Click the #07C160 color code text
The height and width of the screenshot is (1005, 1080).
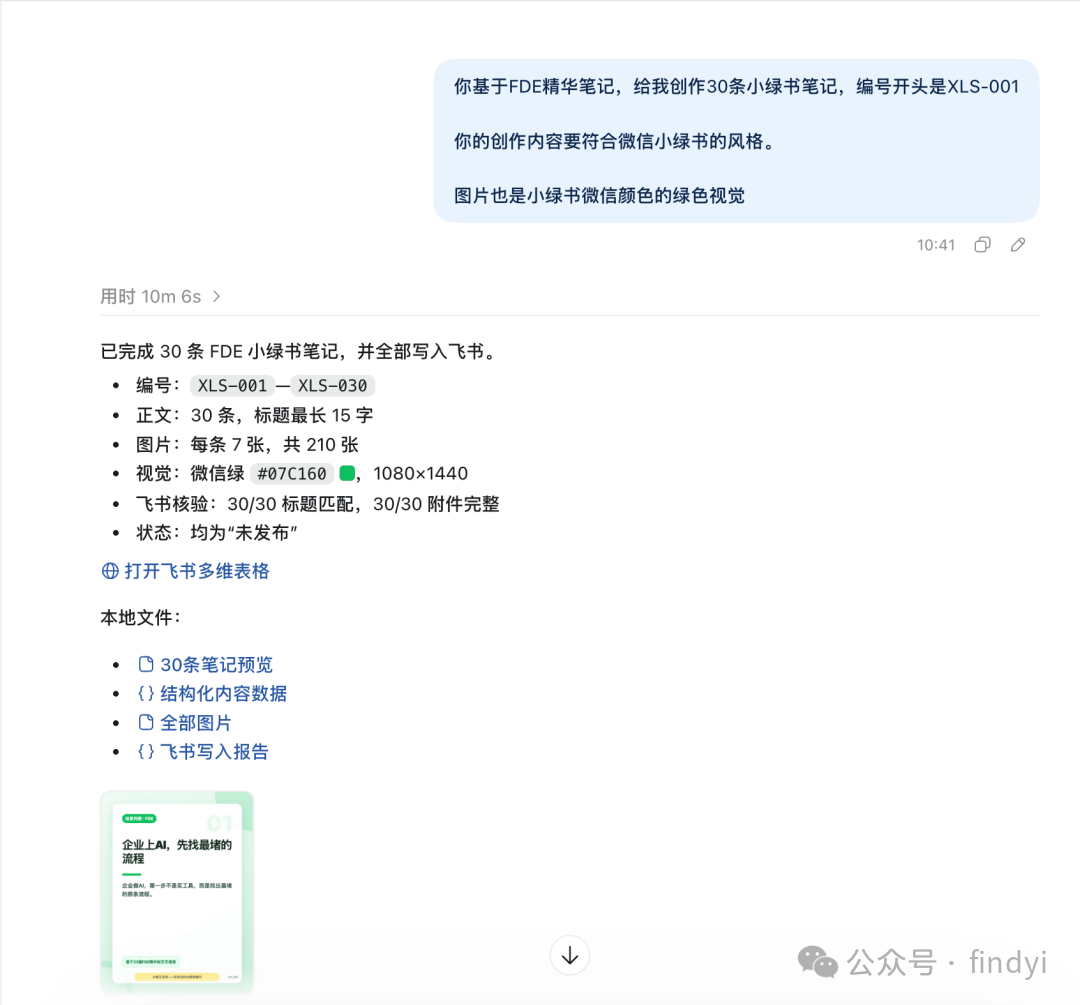pyautogui.click(x=292, y=474)
